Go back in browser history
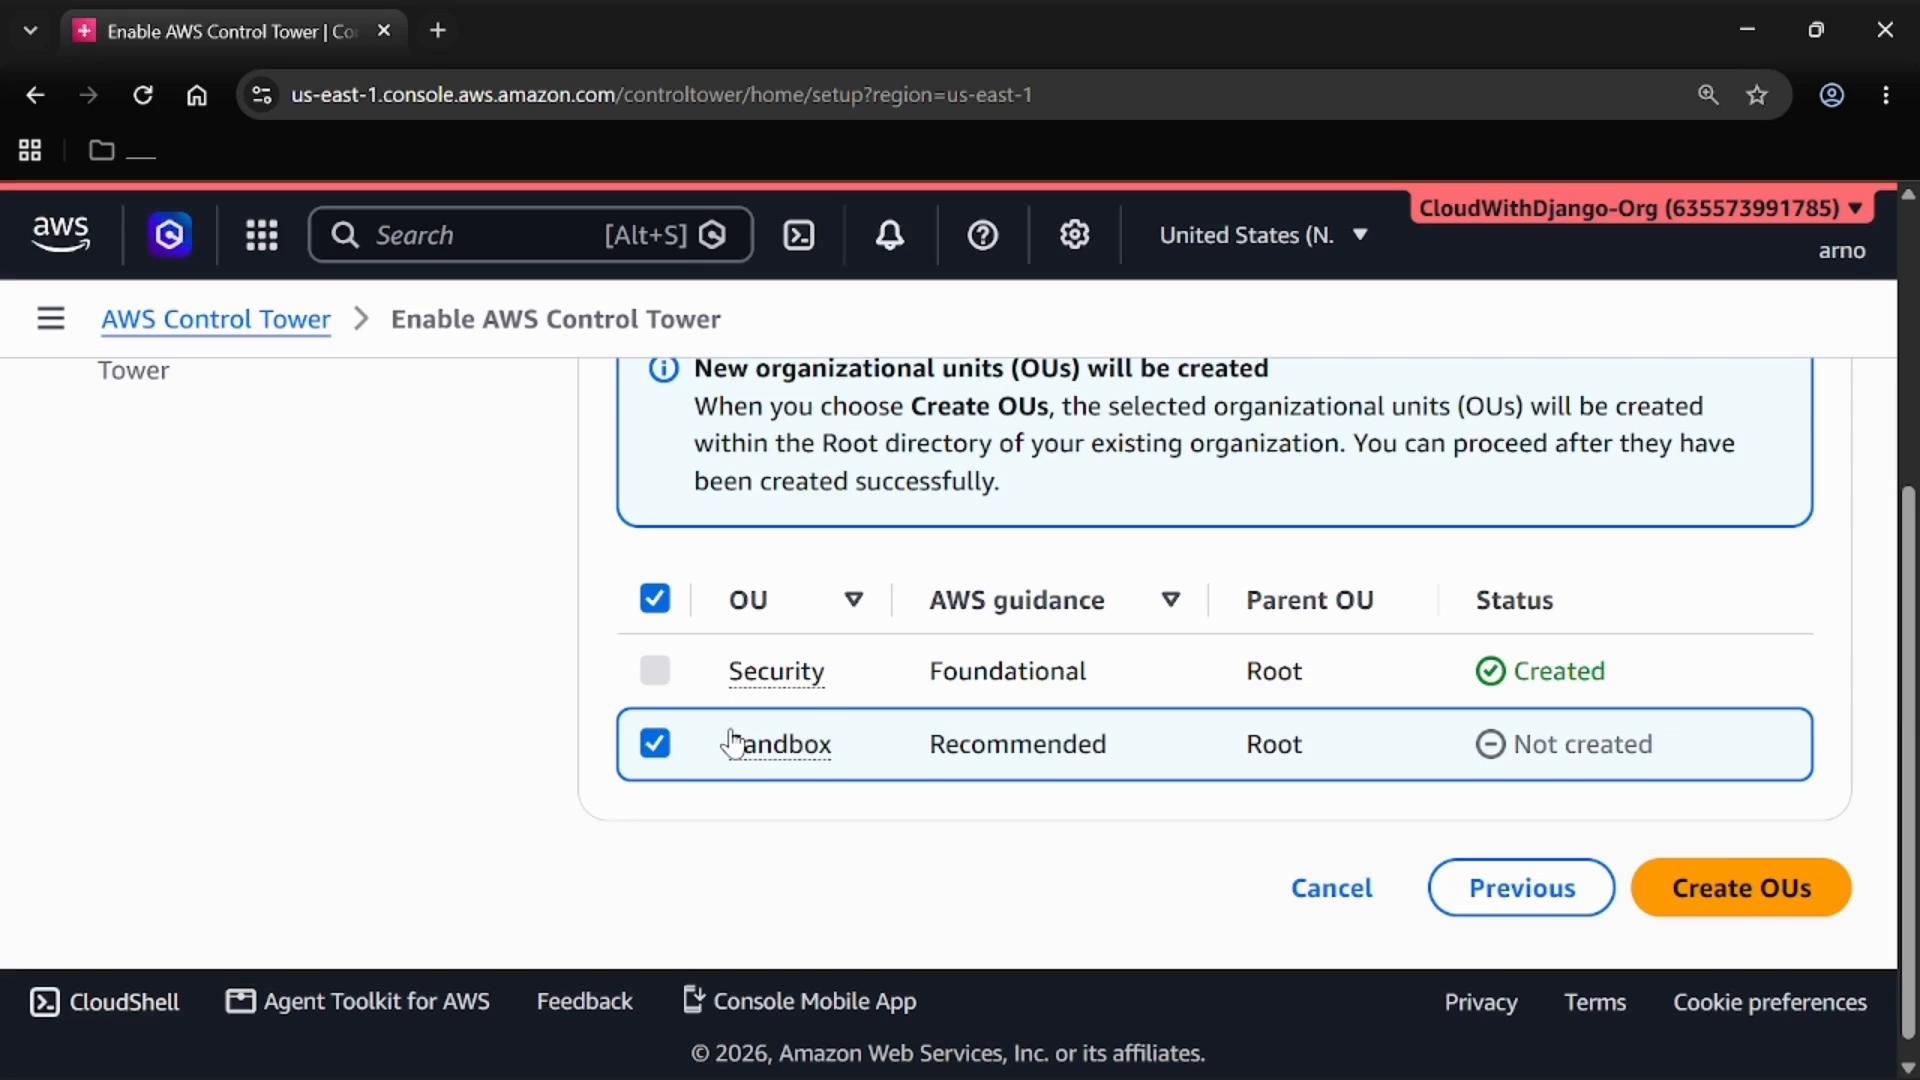The image size is (1920, 1080). [35, 95]
